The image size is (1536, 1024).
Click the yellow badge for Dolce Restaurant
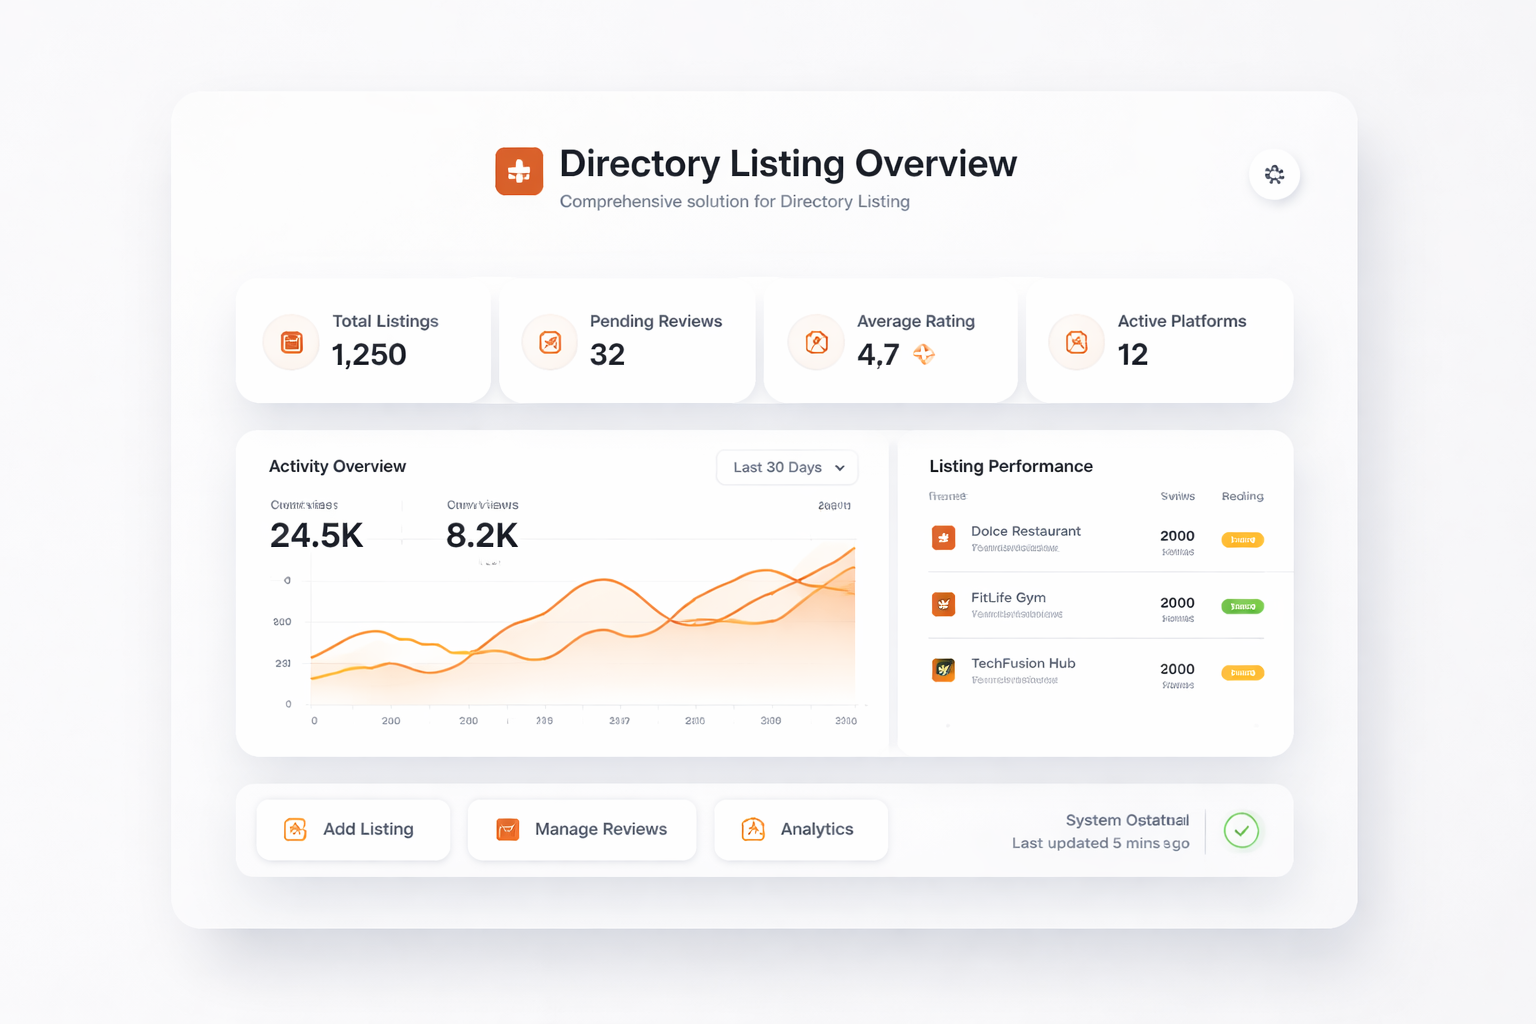(x=1242, y=540)
